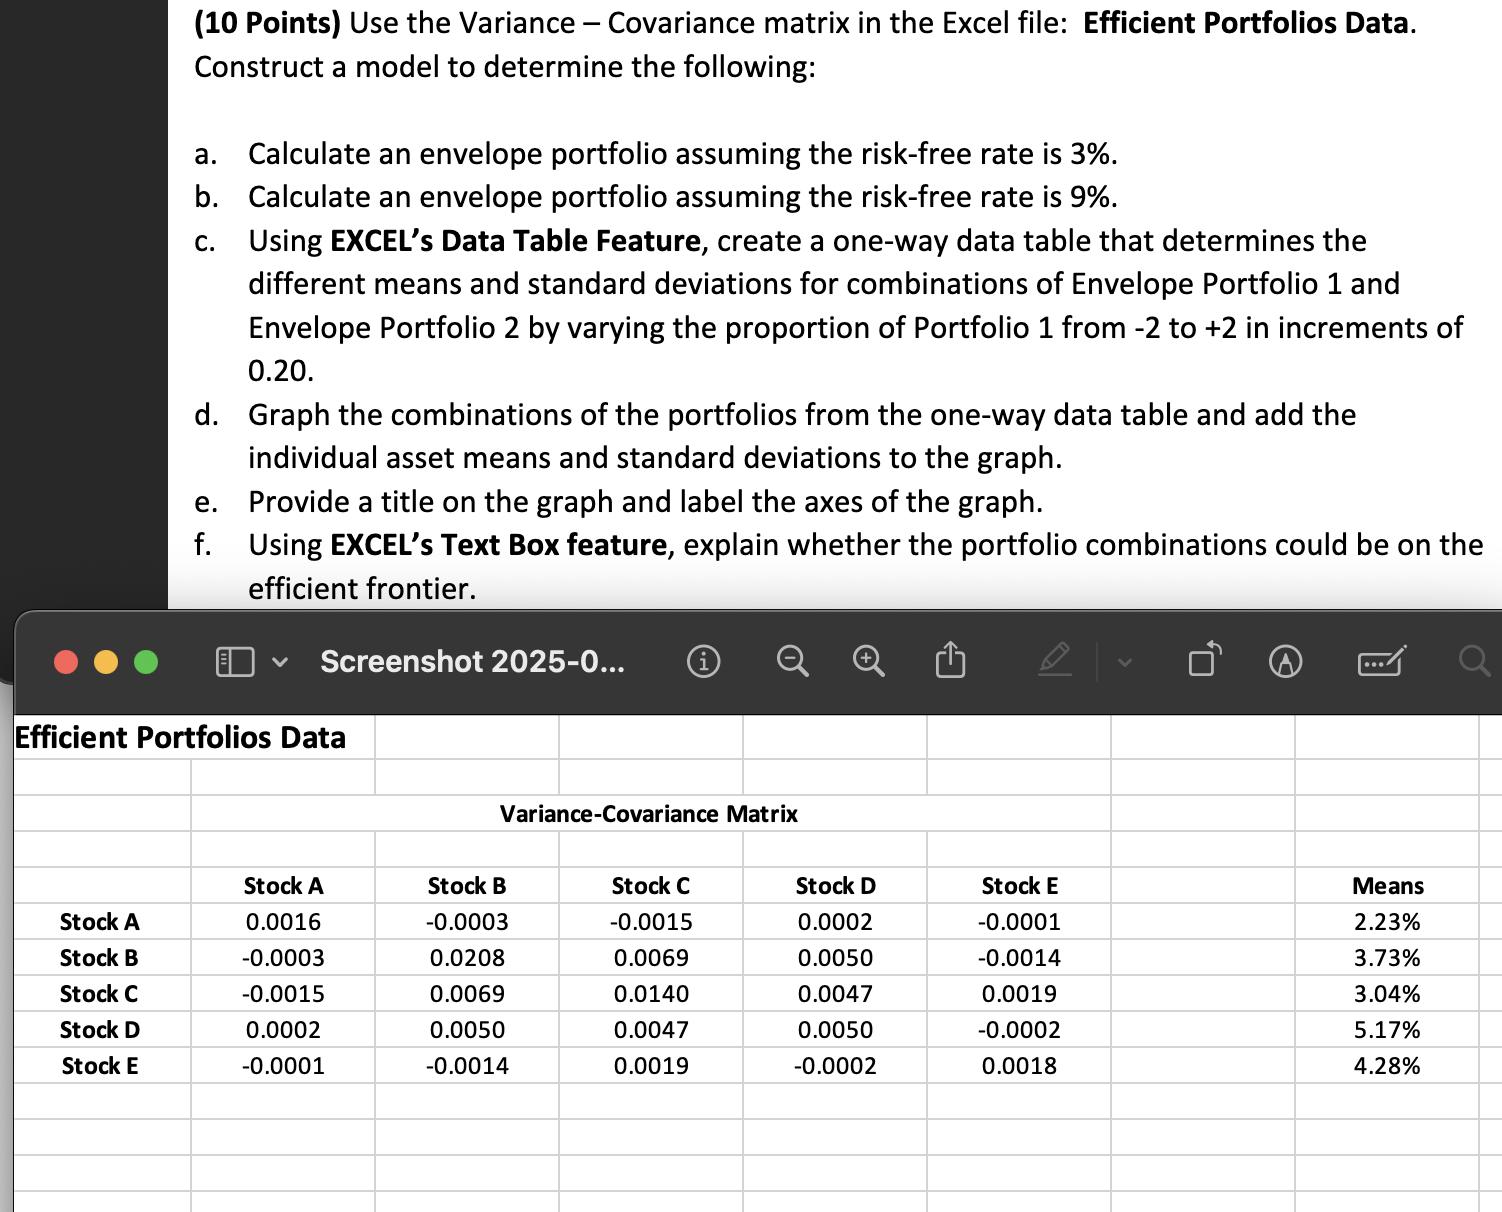Open the image info inspector
This screenshot has width=1502, height=1212.
[x=703, y=660]
